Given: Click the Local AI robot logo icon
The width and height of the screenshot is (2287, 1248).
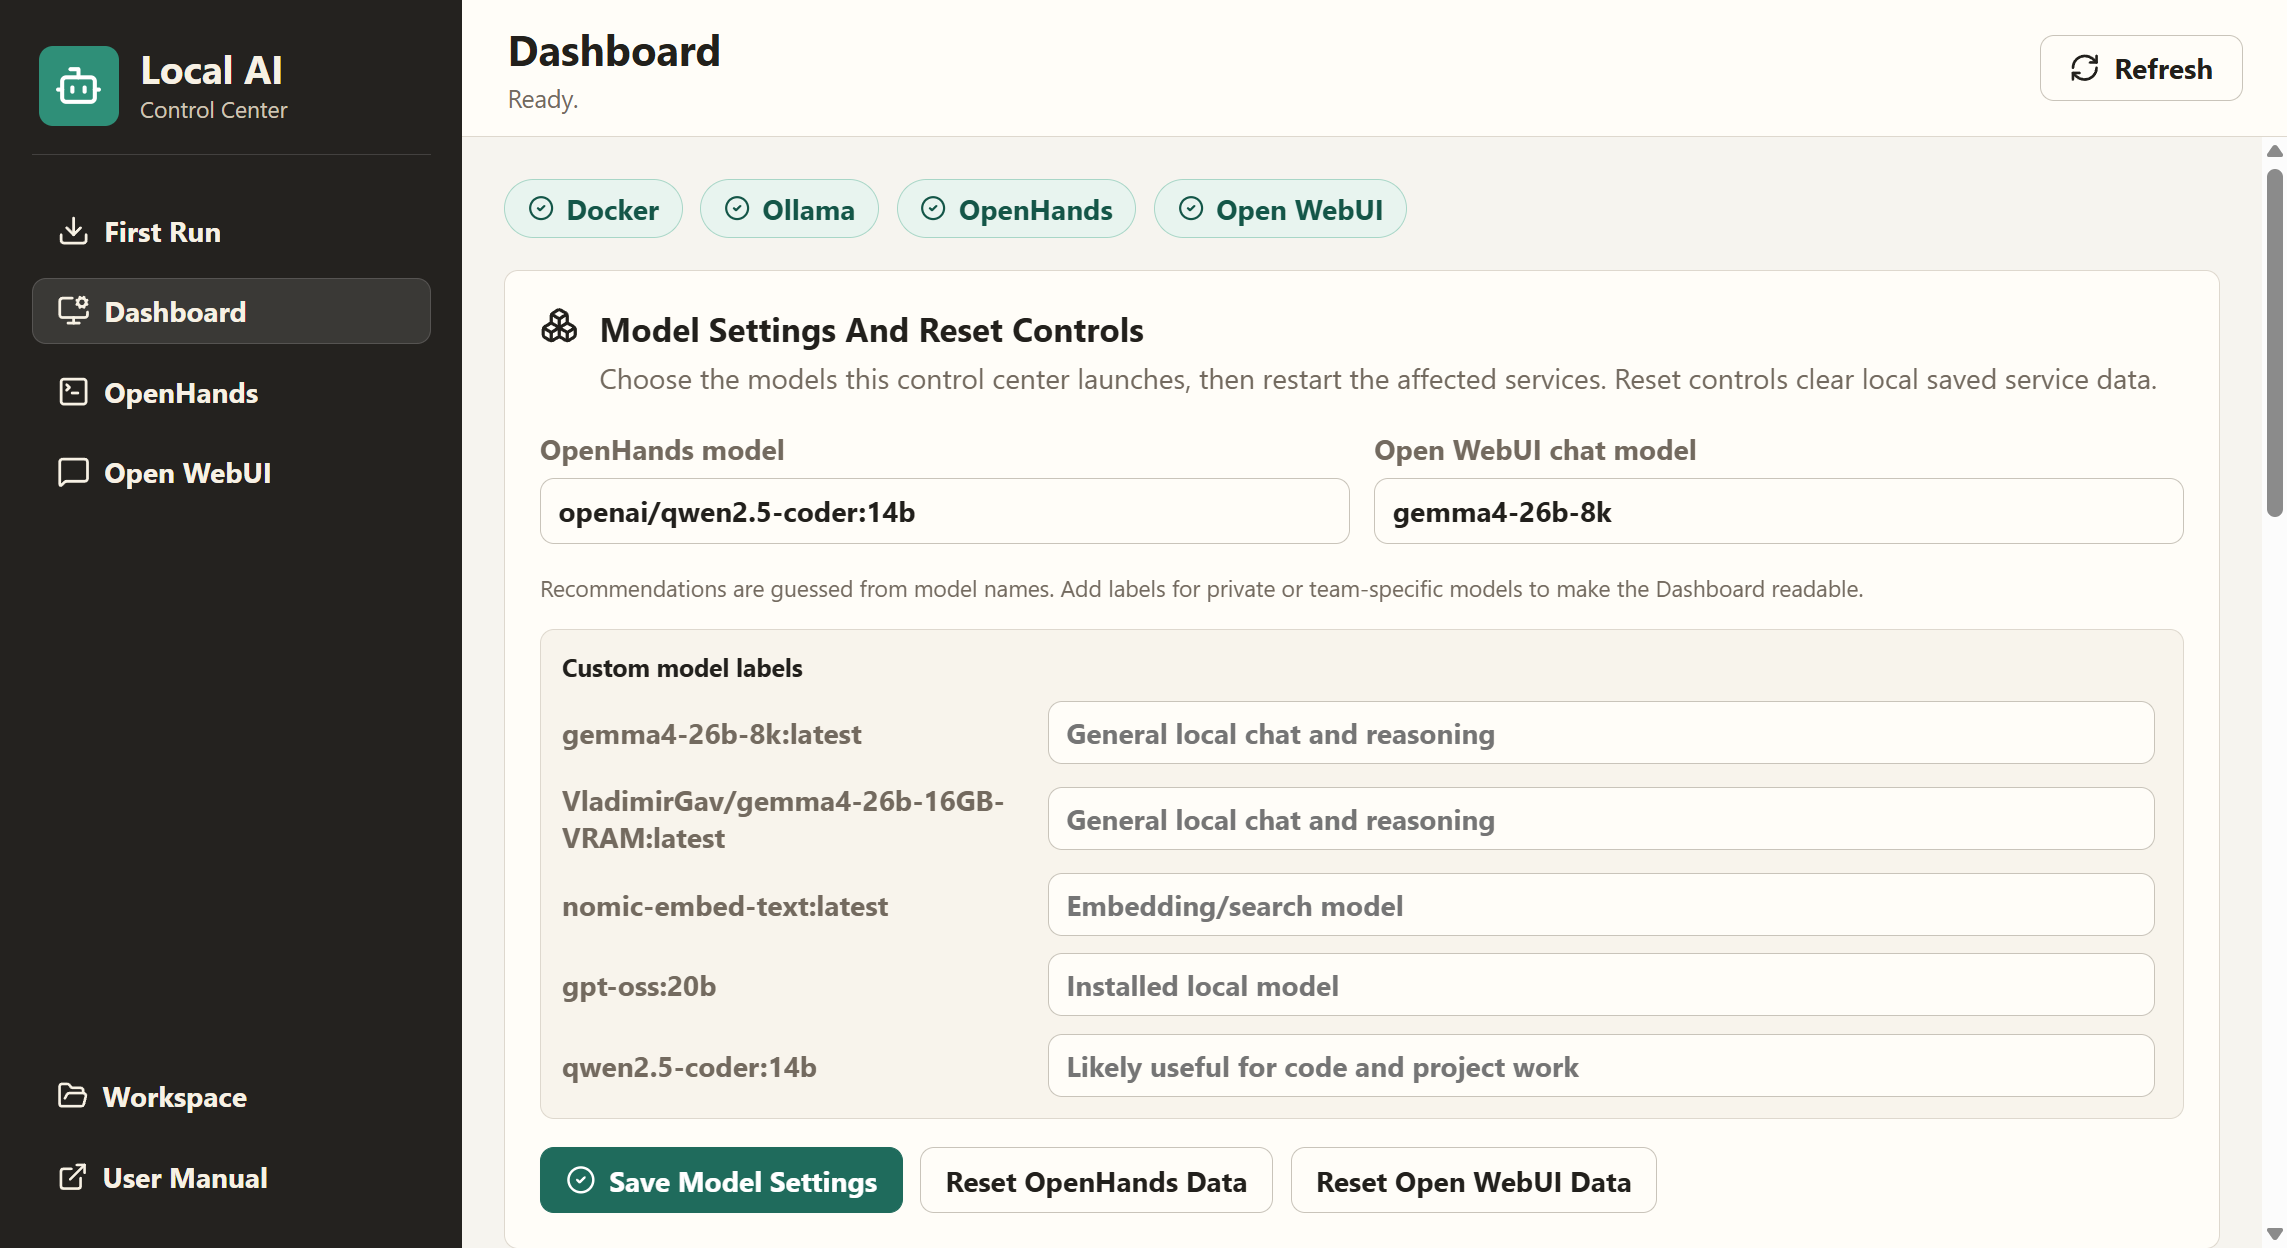Looking at the screenshot, I should tap(79, 86).
